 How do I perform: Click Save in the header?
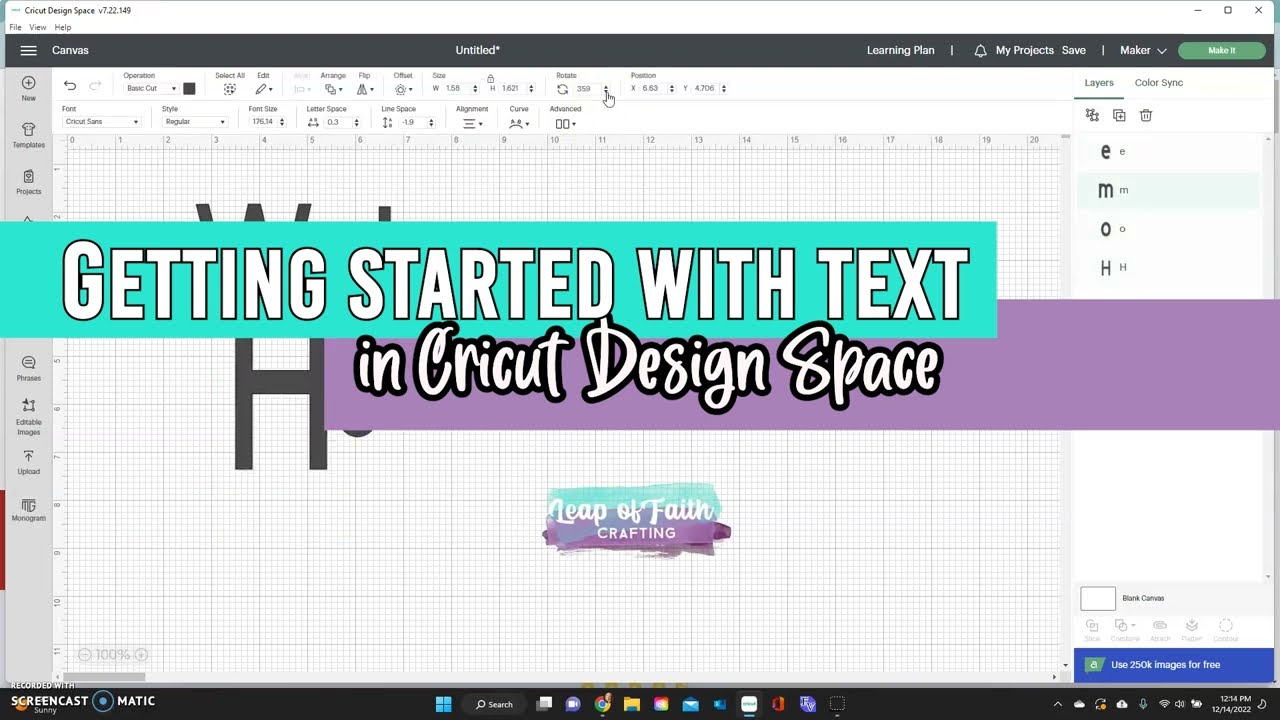(x=1073, y=50)
